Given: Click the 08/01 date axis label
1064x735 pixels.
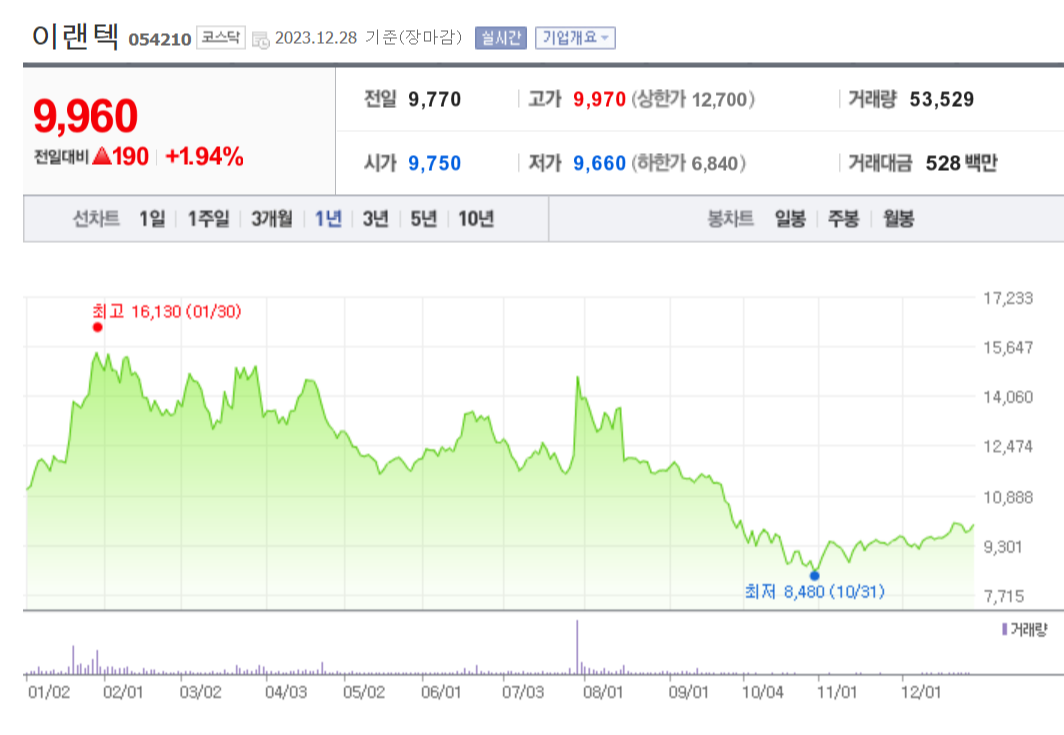Looking at the screenshot, I should click(x=603, y=692).
